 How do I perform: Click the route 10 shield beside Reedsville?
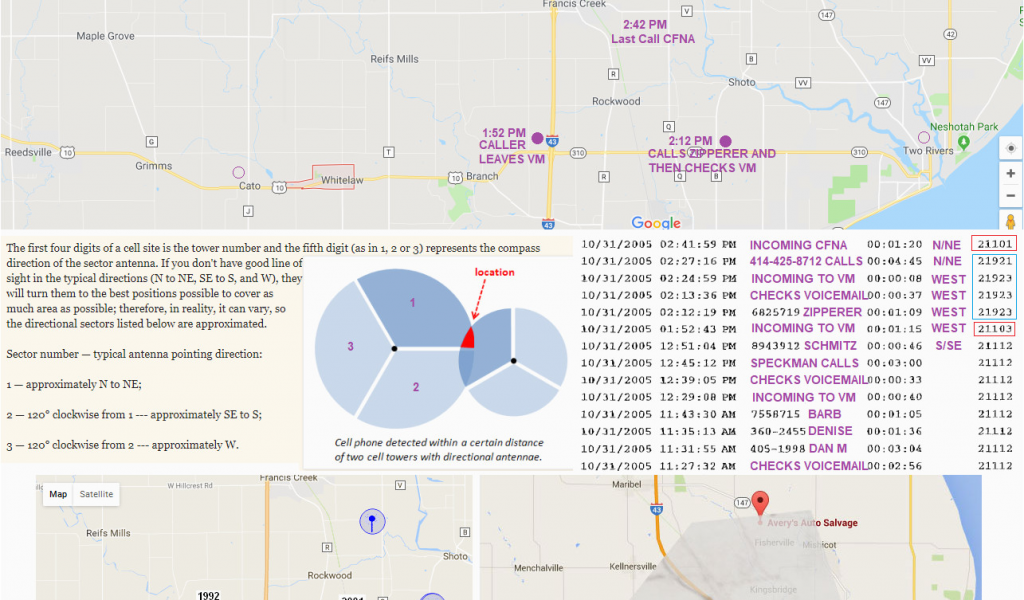click(x=67, y=152)
